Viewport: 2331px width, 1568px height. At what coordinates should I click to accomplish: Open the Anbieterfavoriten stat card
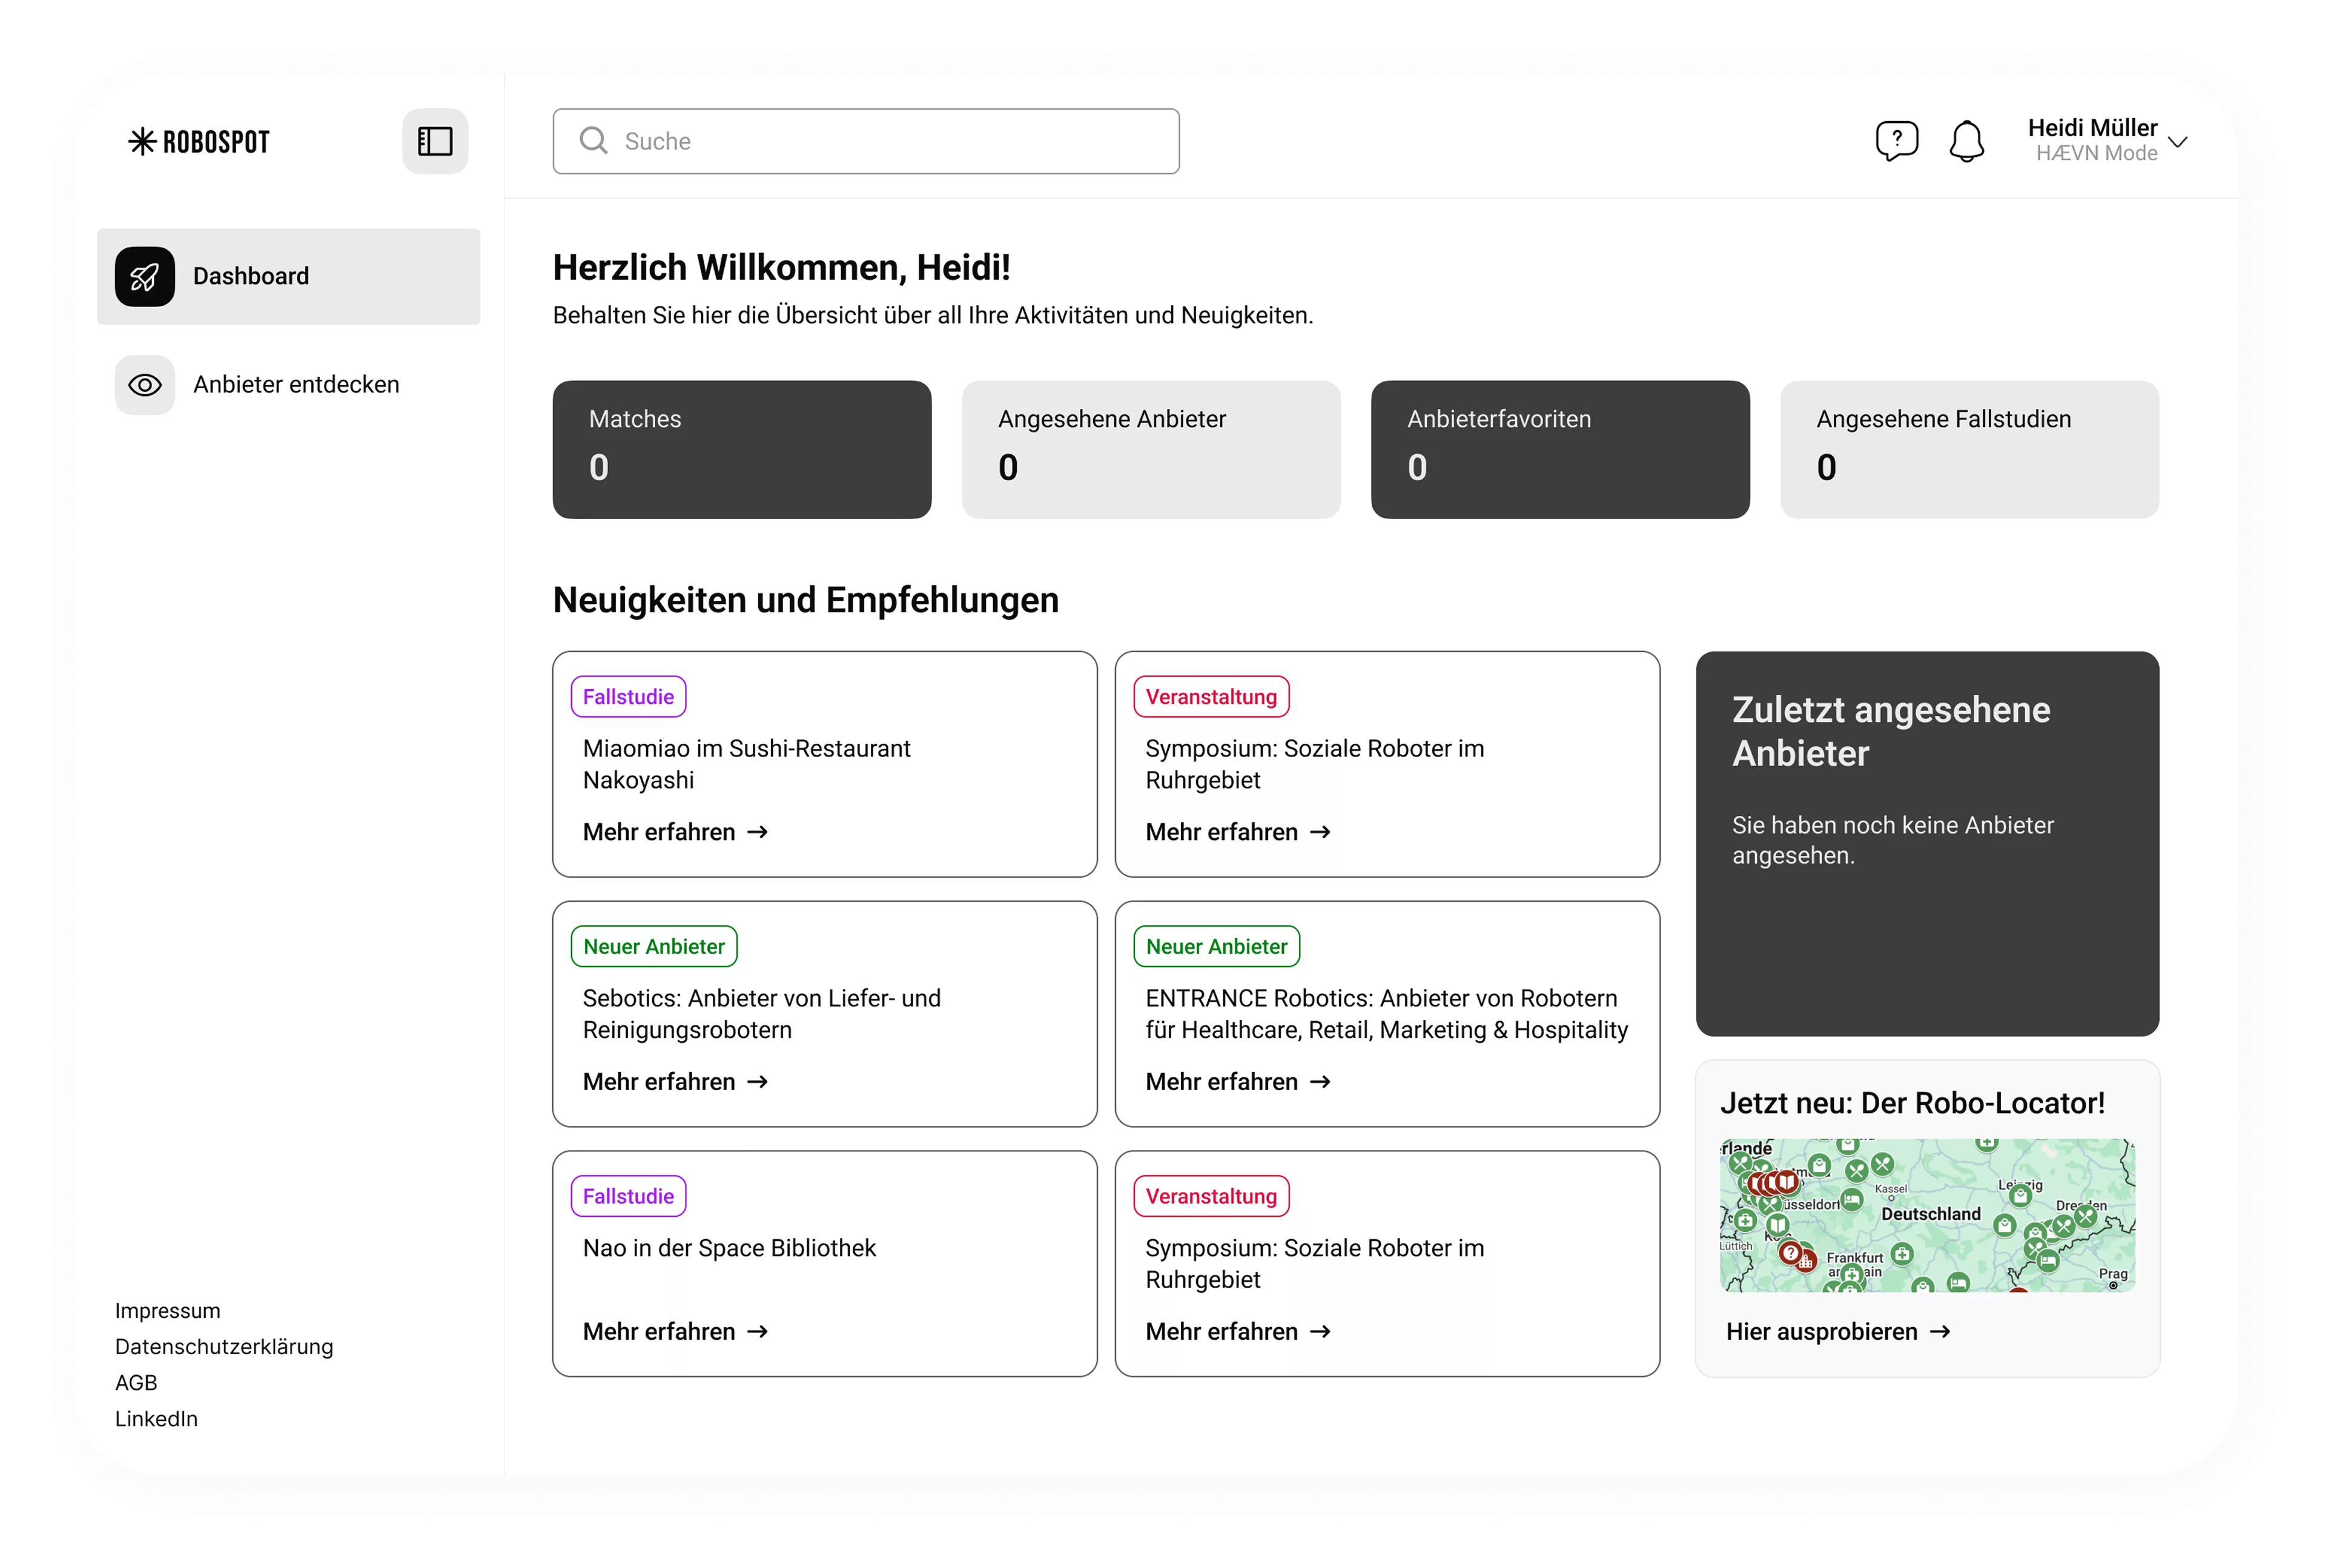1560,449
